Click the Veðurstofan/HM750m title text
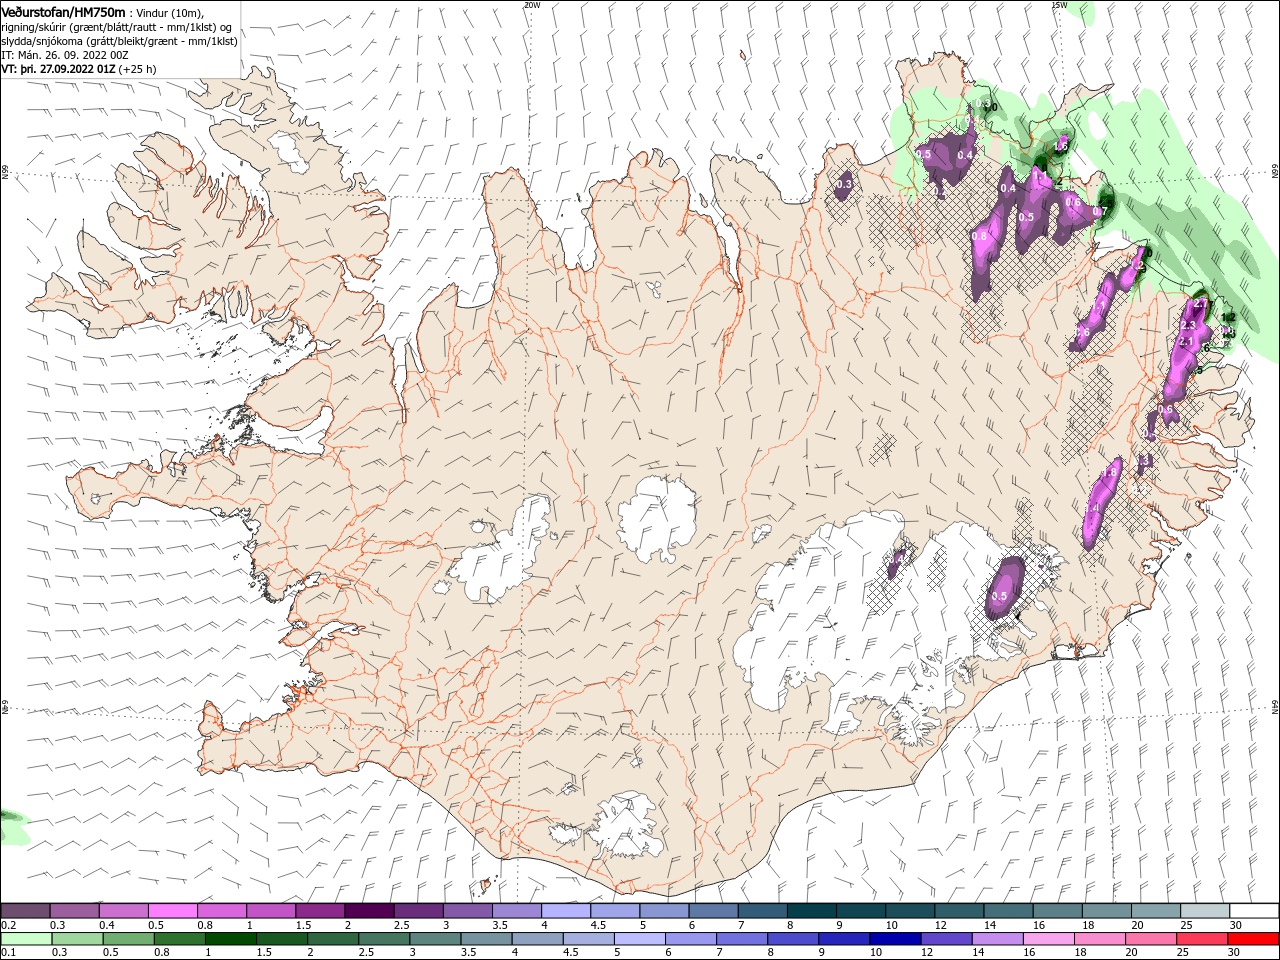This screenshot has height=960, width=1280. (63, 12)
